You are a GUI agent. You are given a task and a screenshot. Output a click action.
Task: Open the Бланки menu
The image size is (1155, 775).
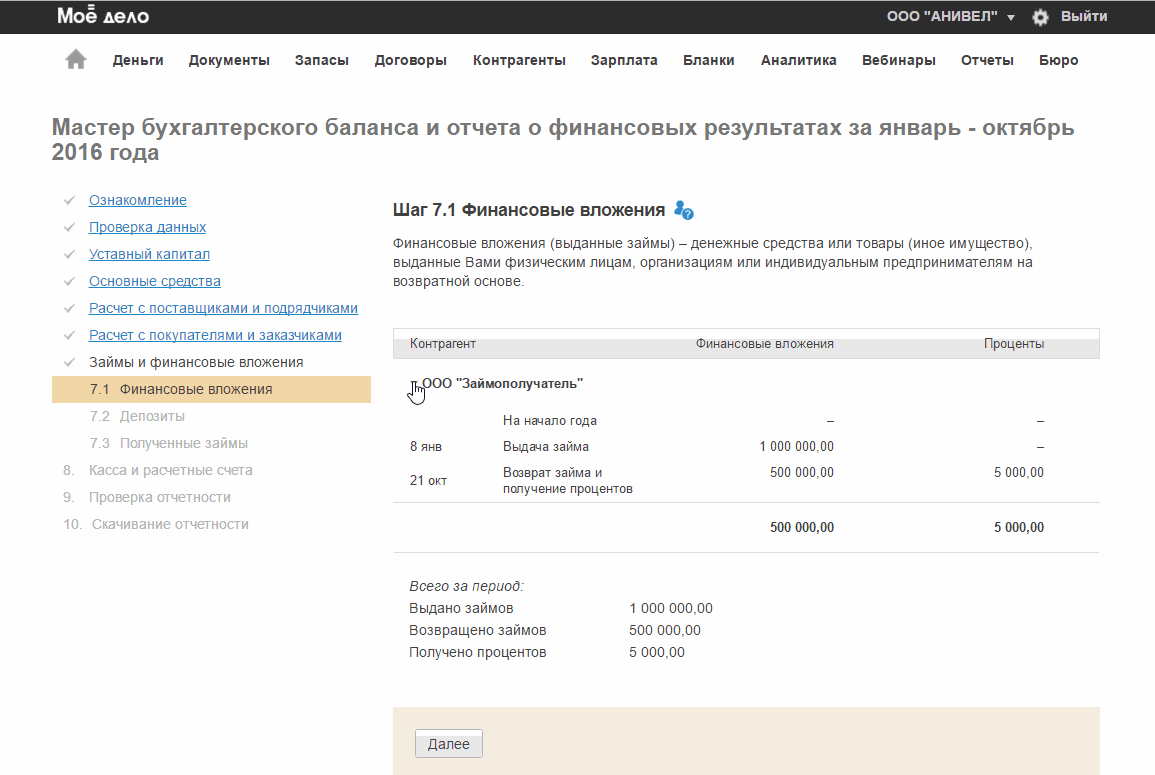(x=709, y=60)
